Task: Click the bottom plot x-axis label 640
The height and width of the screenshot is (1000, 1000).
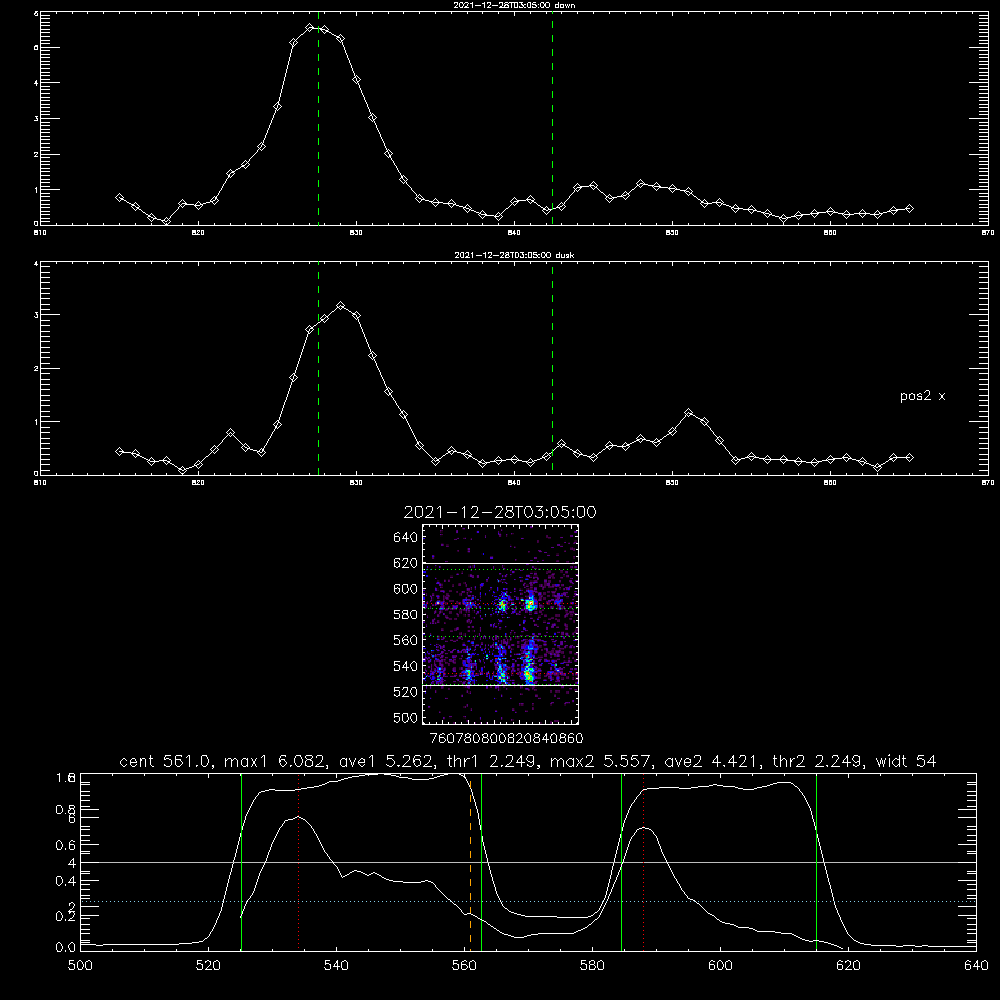Action: pyautogui.click(x=976, y=966)
